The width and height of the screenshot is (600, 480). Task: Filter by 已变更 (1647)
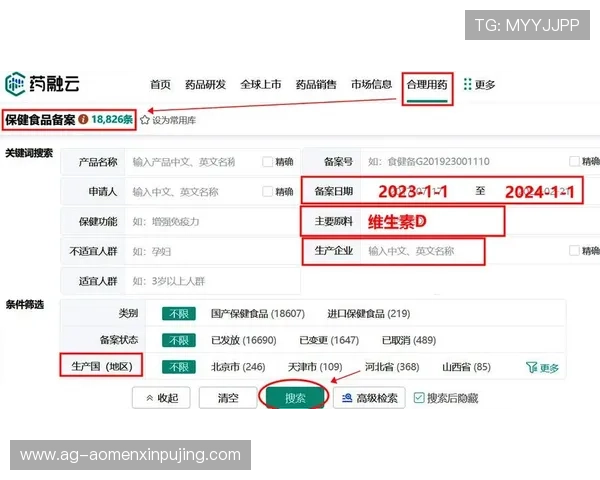tap(329, 340)
